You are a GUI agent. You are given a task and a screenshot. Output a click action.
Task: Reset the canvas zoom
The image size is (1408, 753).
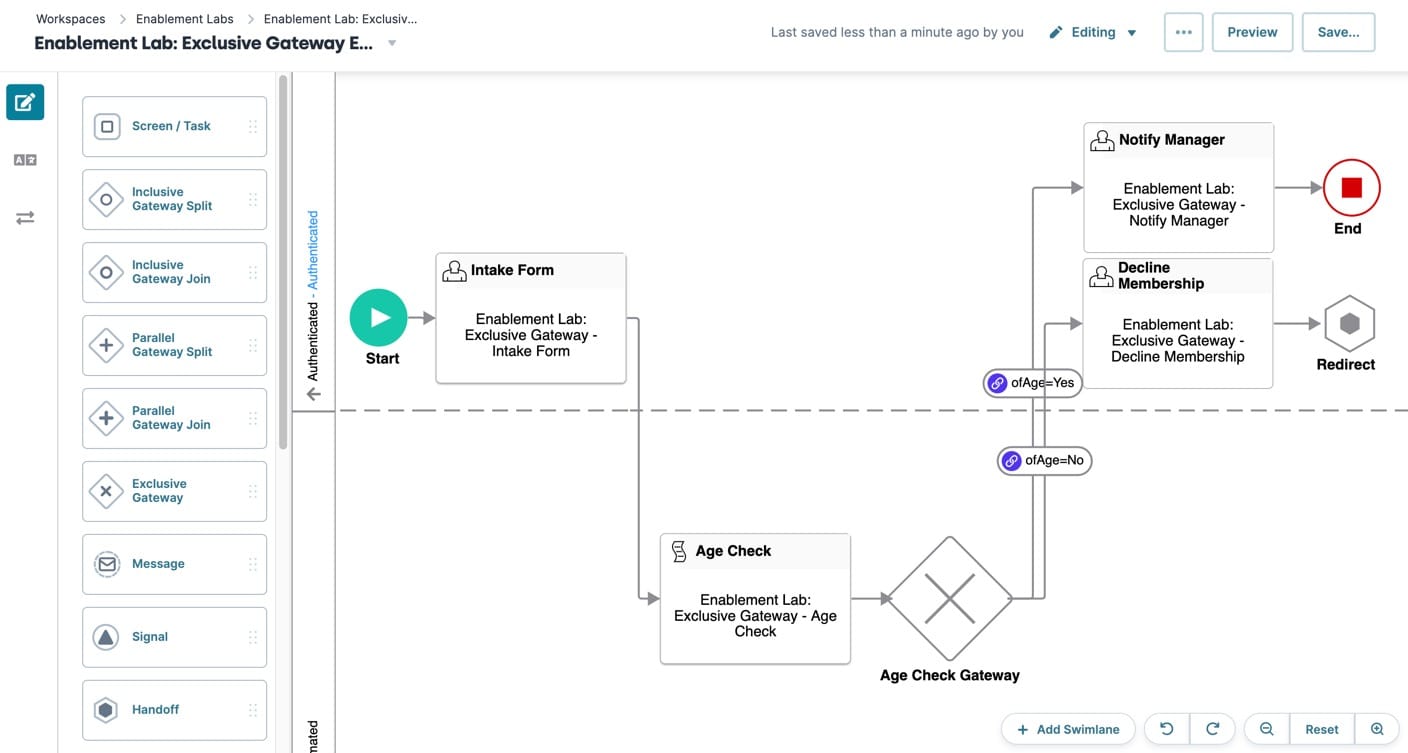coord(1322,729)
